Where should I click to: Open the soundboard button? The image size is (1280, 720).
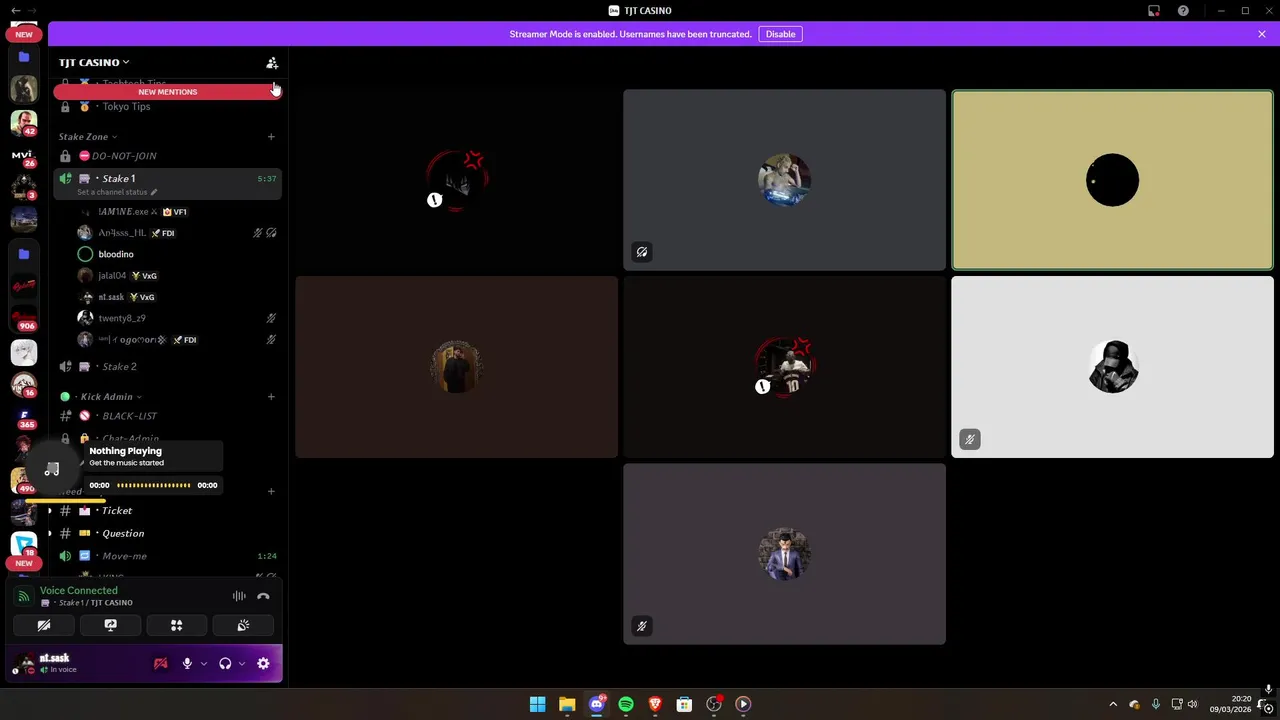click(243, 625)
